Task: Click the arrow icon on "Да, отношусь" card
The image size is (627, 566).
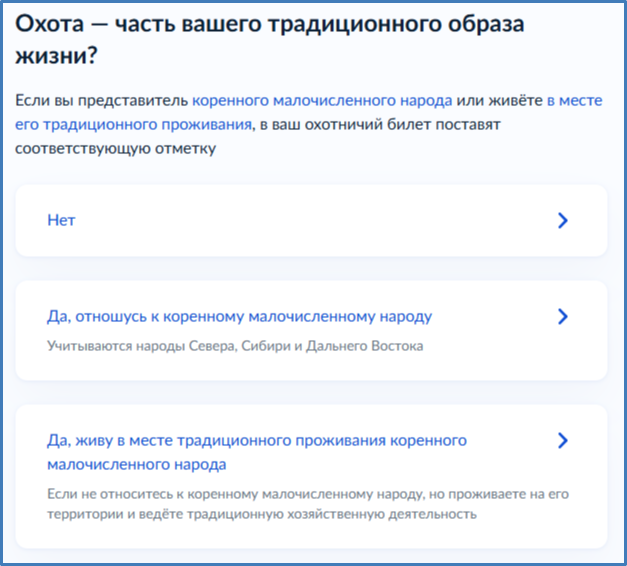Action: coord(563,317)
